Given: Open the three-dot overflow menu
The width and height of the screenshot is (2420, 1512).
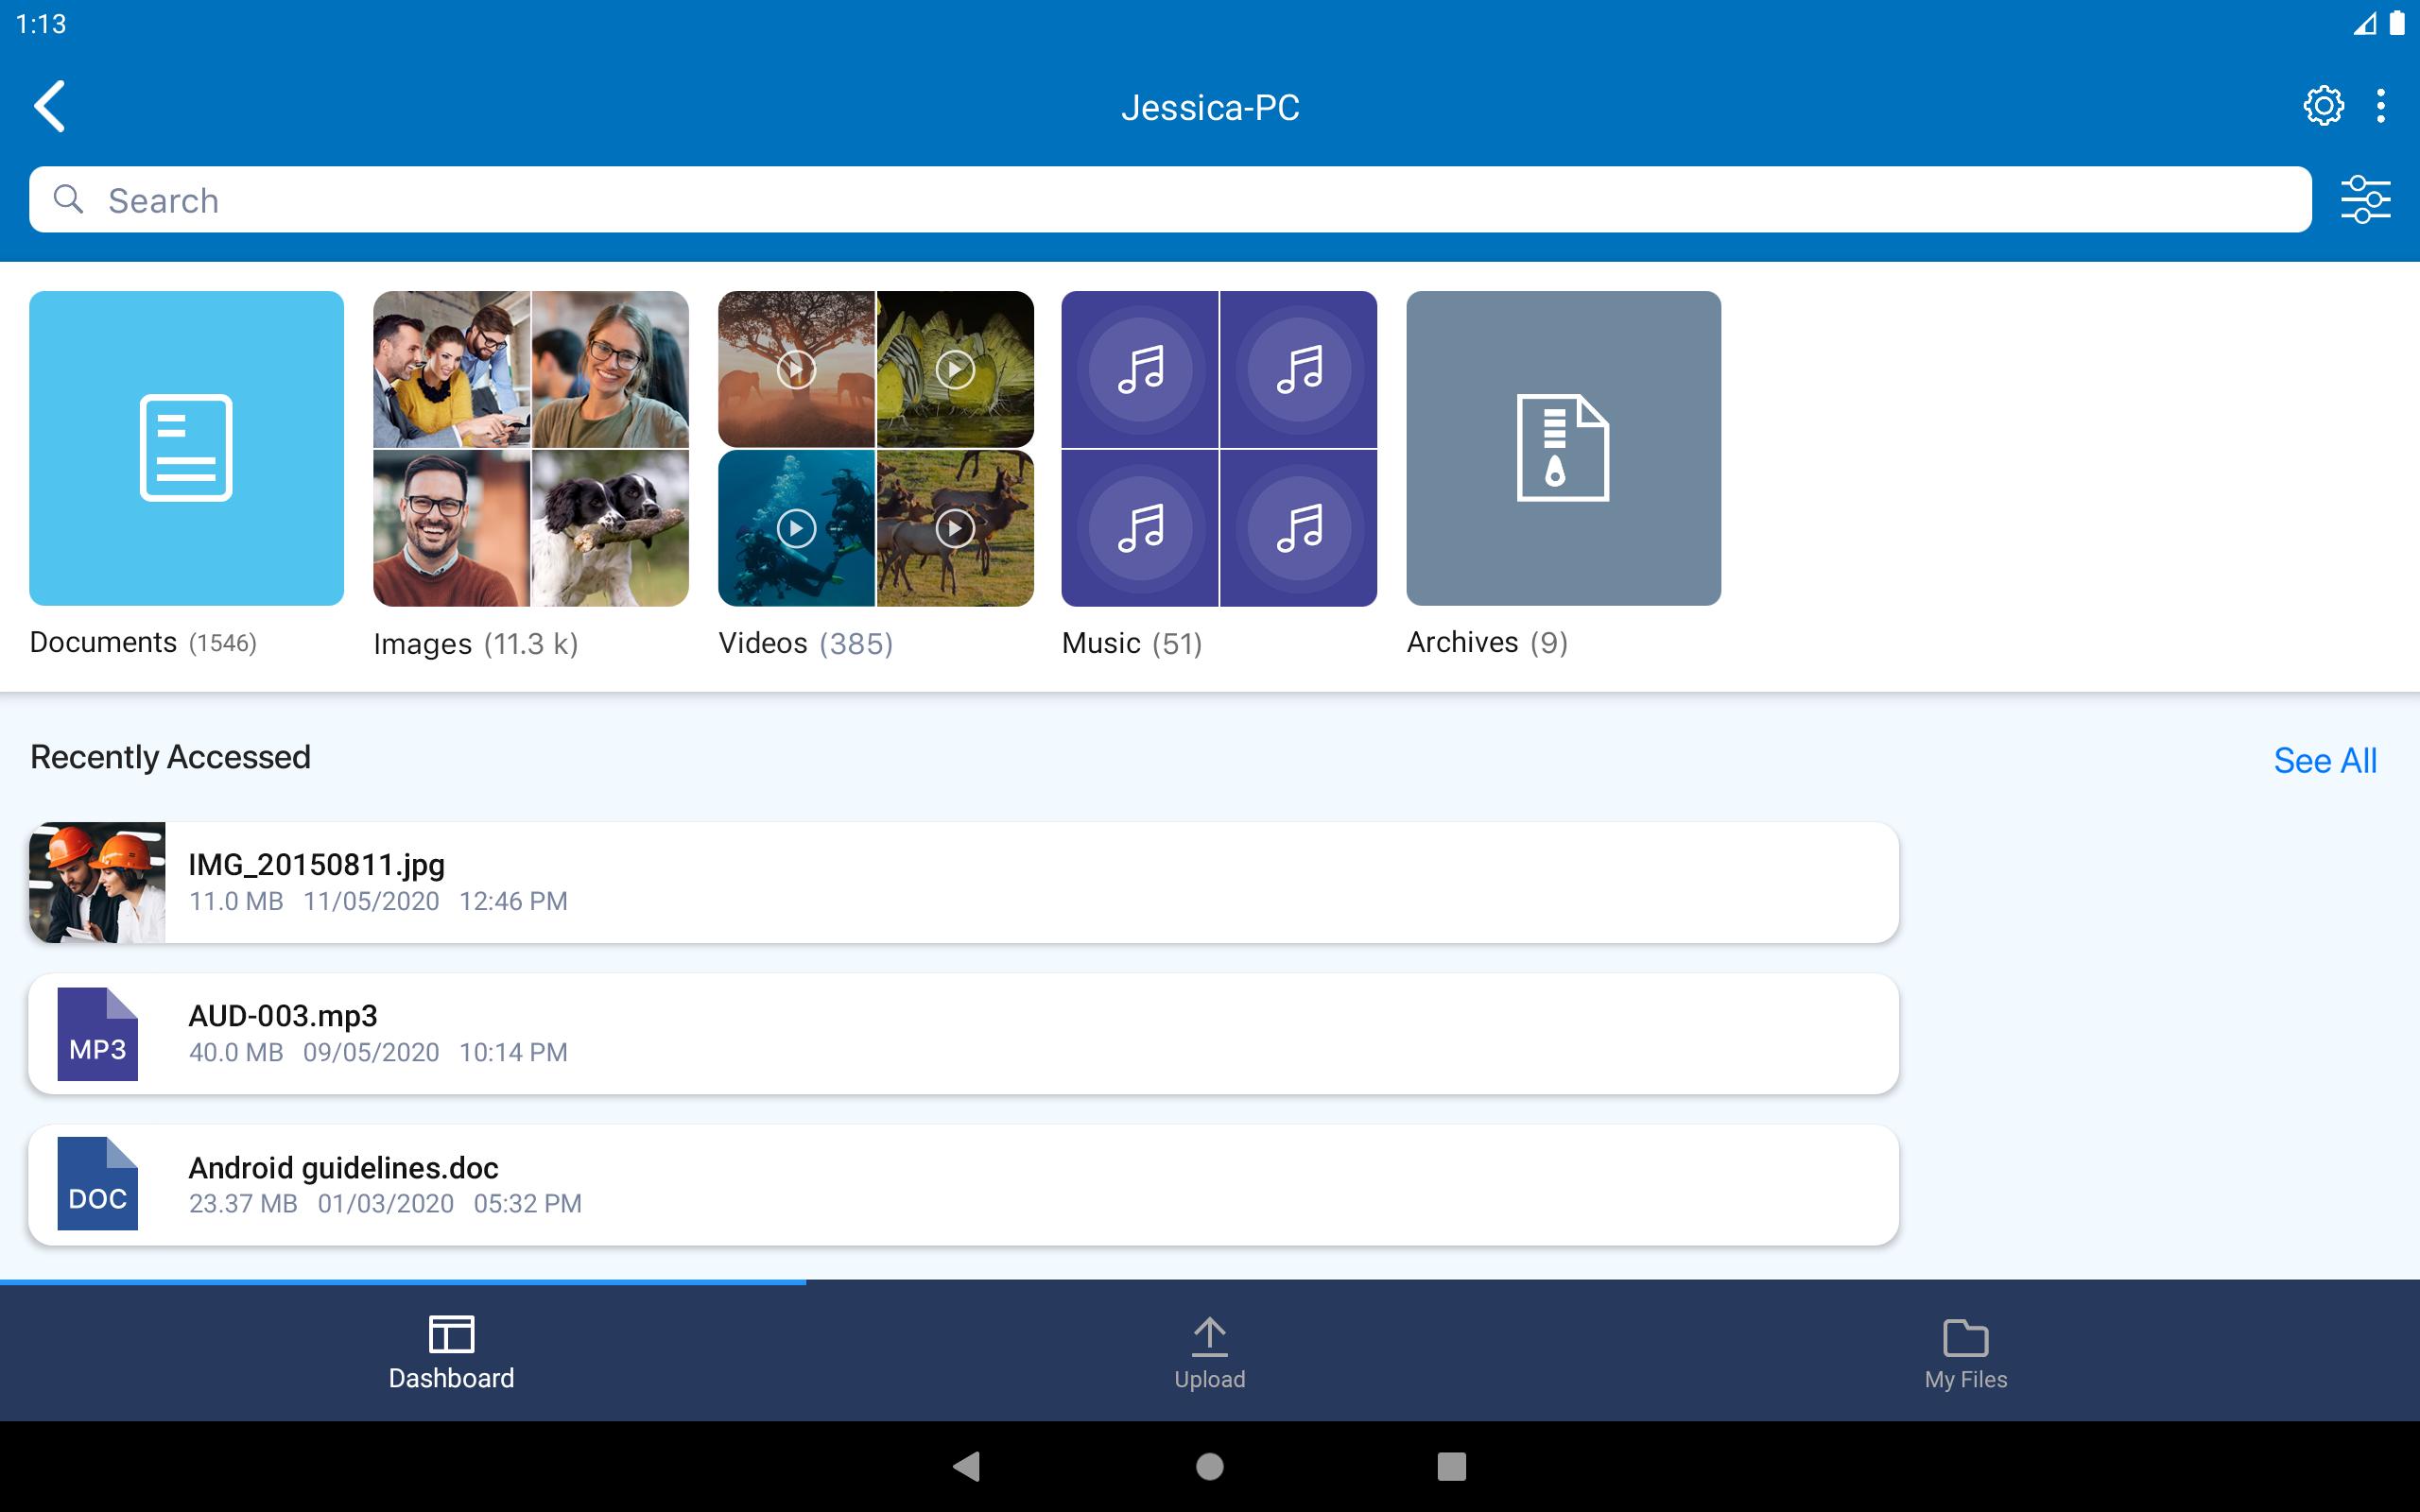Looking at the screenshot, I should [x=2381, y=105].
